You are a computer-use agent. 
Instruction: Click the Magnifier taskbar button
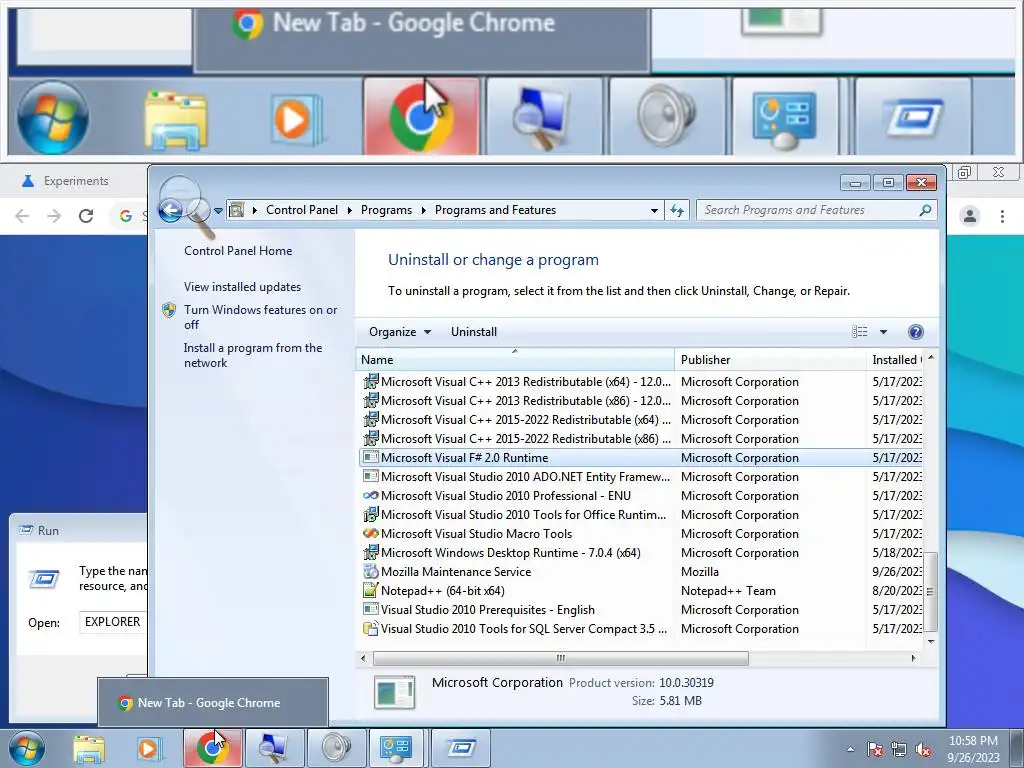[x=274, y=748]
